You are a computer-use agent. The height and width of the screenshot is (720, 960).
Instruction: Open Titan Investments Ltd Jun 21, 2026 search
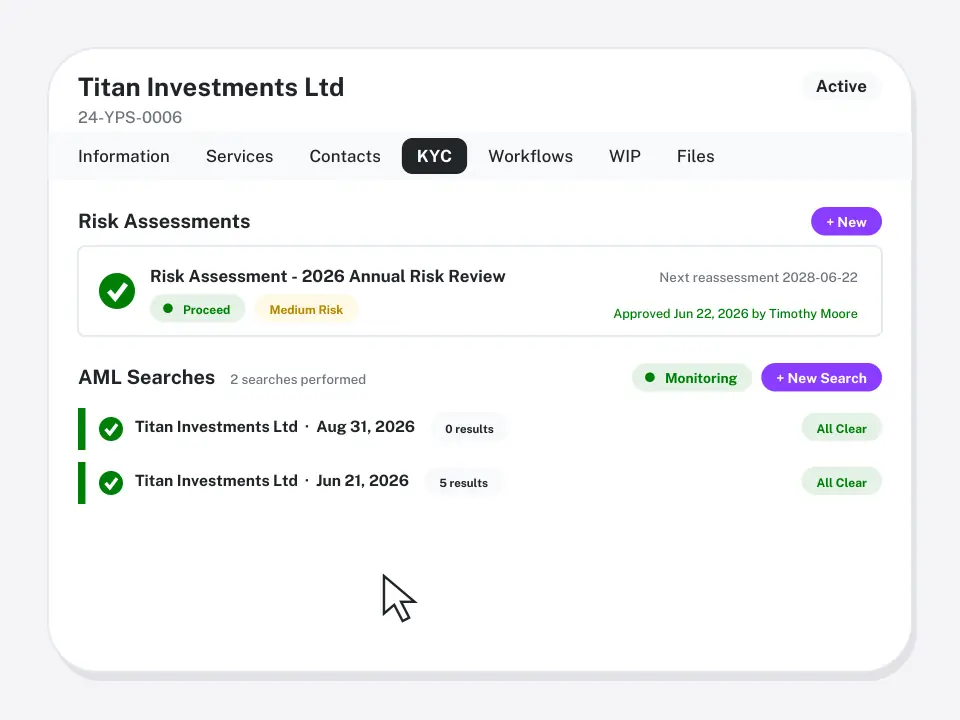tap(272, 481)
